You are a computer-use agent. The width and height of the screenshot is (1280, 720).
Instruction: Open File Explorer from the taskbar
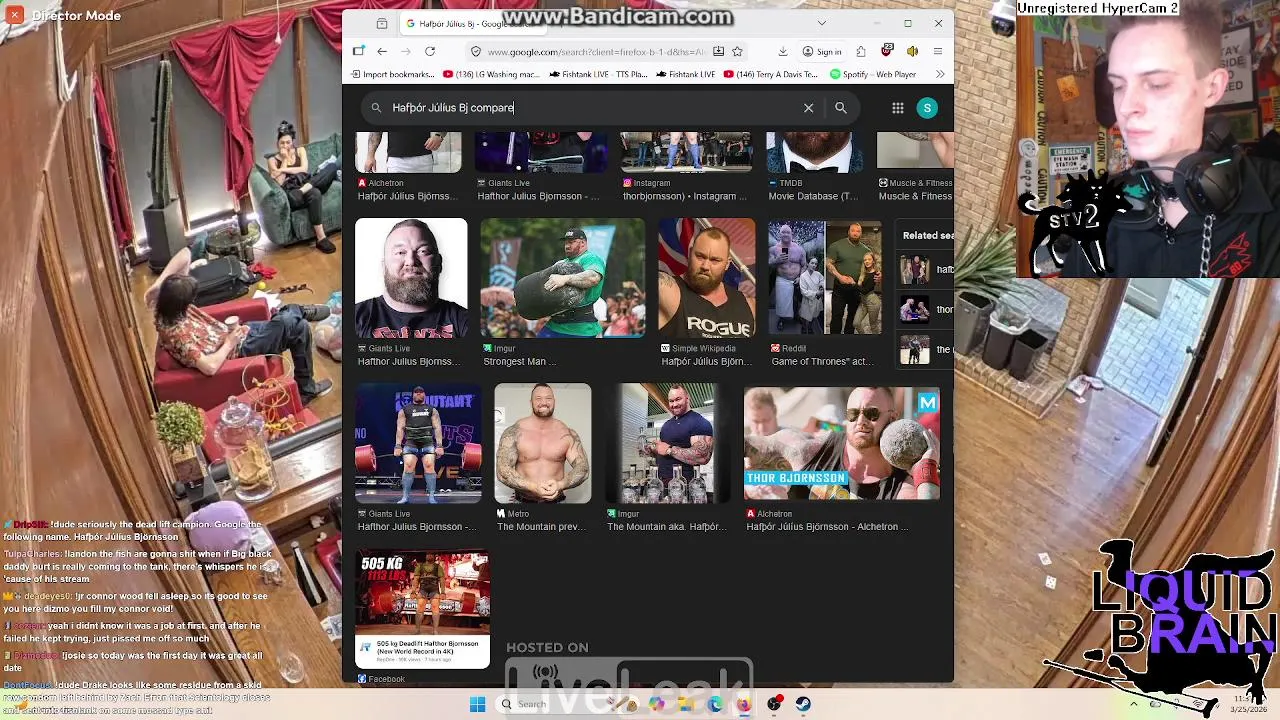point(686,704)
